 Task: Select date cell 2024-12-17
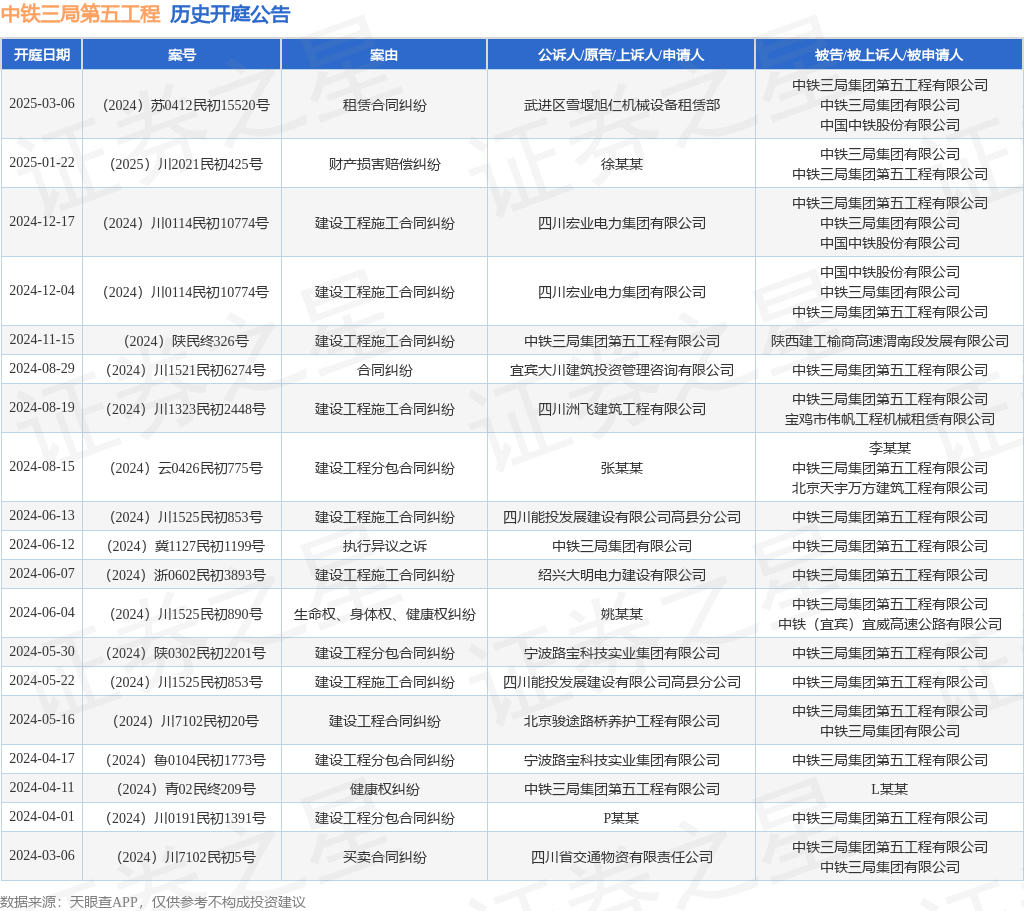click(42, 221)
